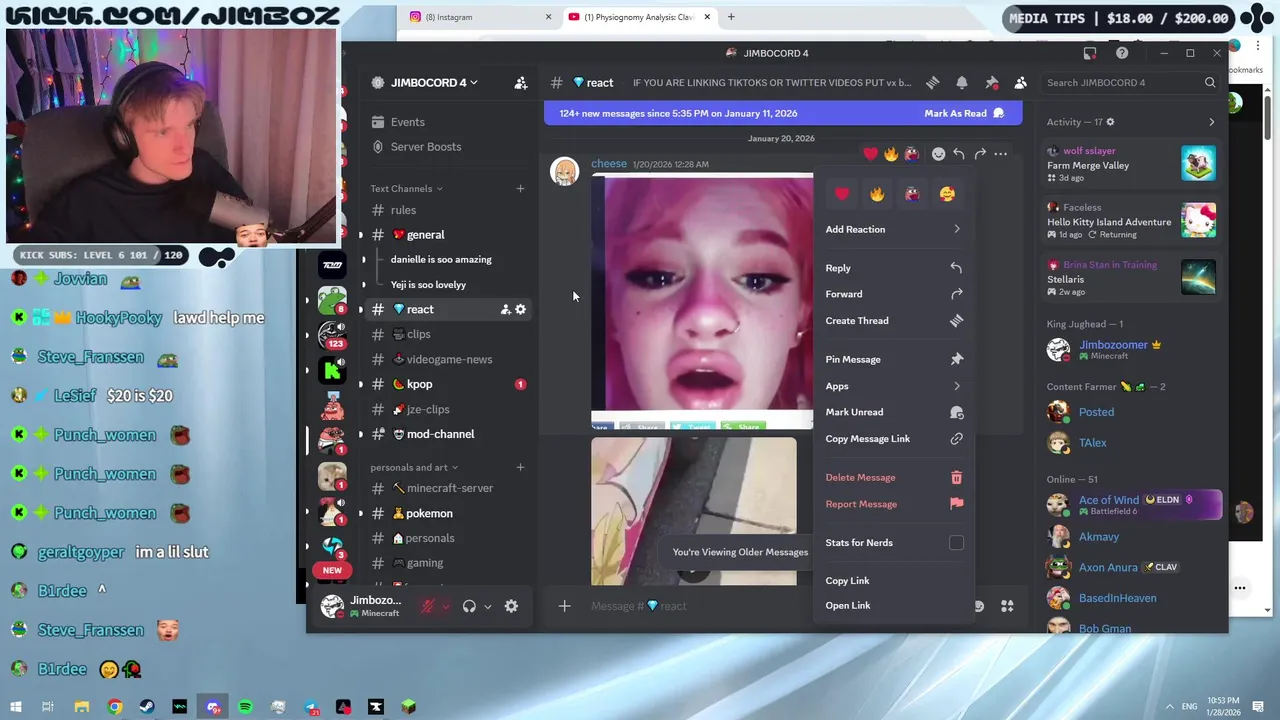React with fire emoji in context menu

pos(877,194)
